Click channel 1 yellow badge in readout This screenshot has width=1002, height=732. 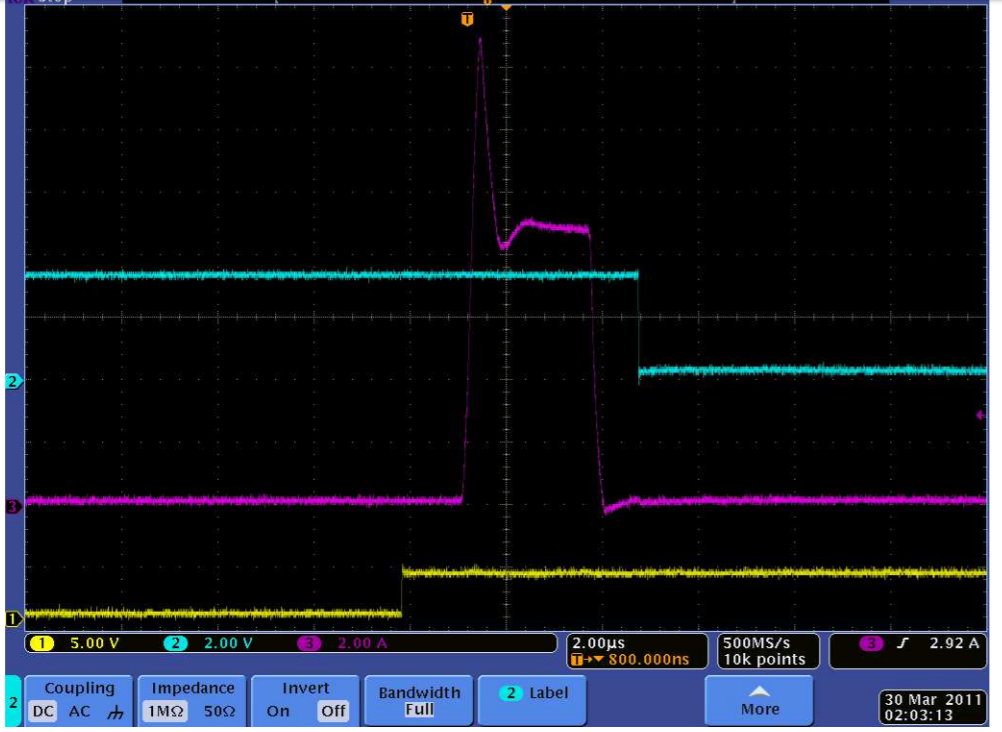pos(42,643)
